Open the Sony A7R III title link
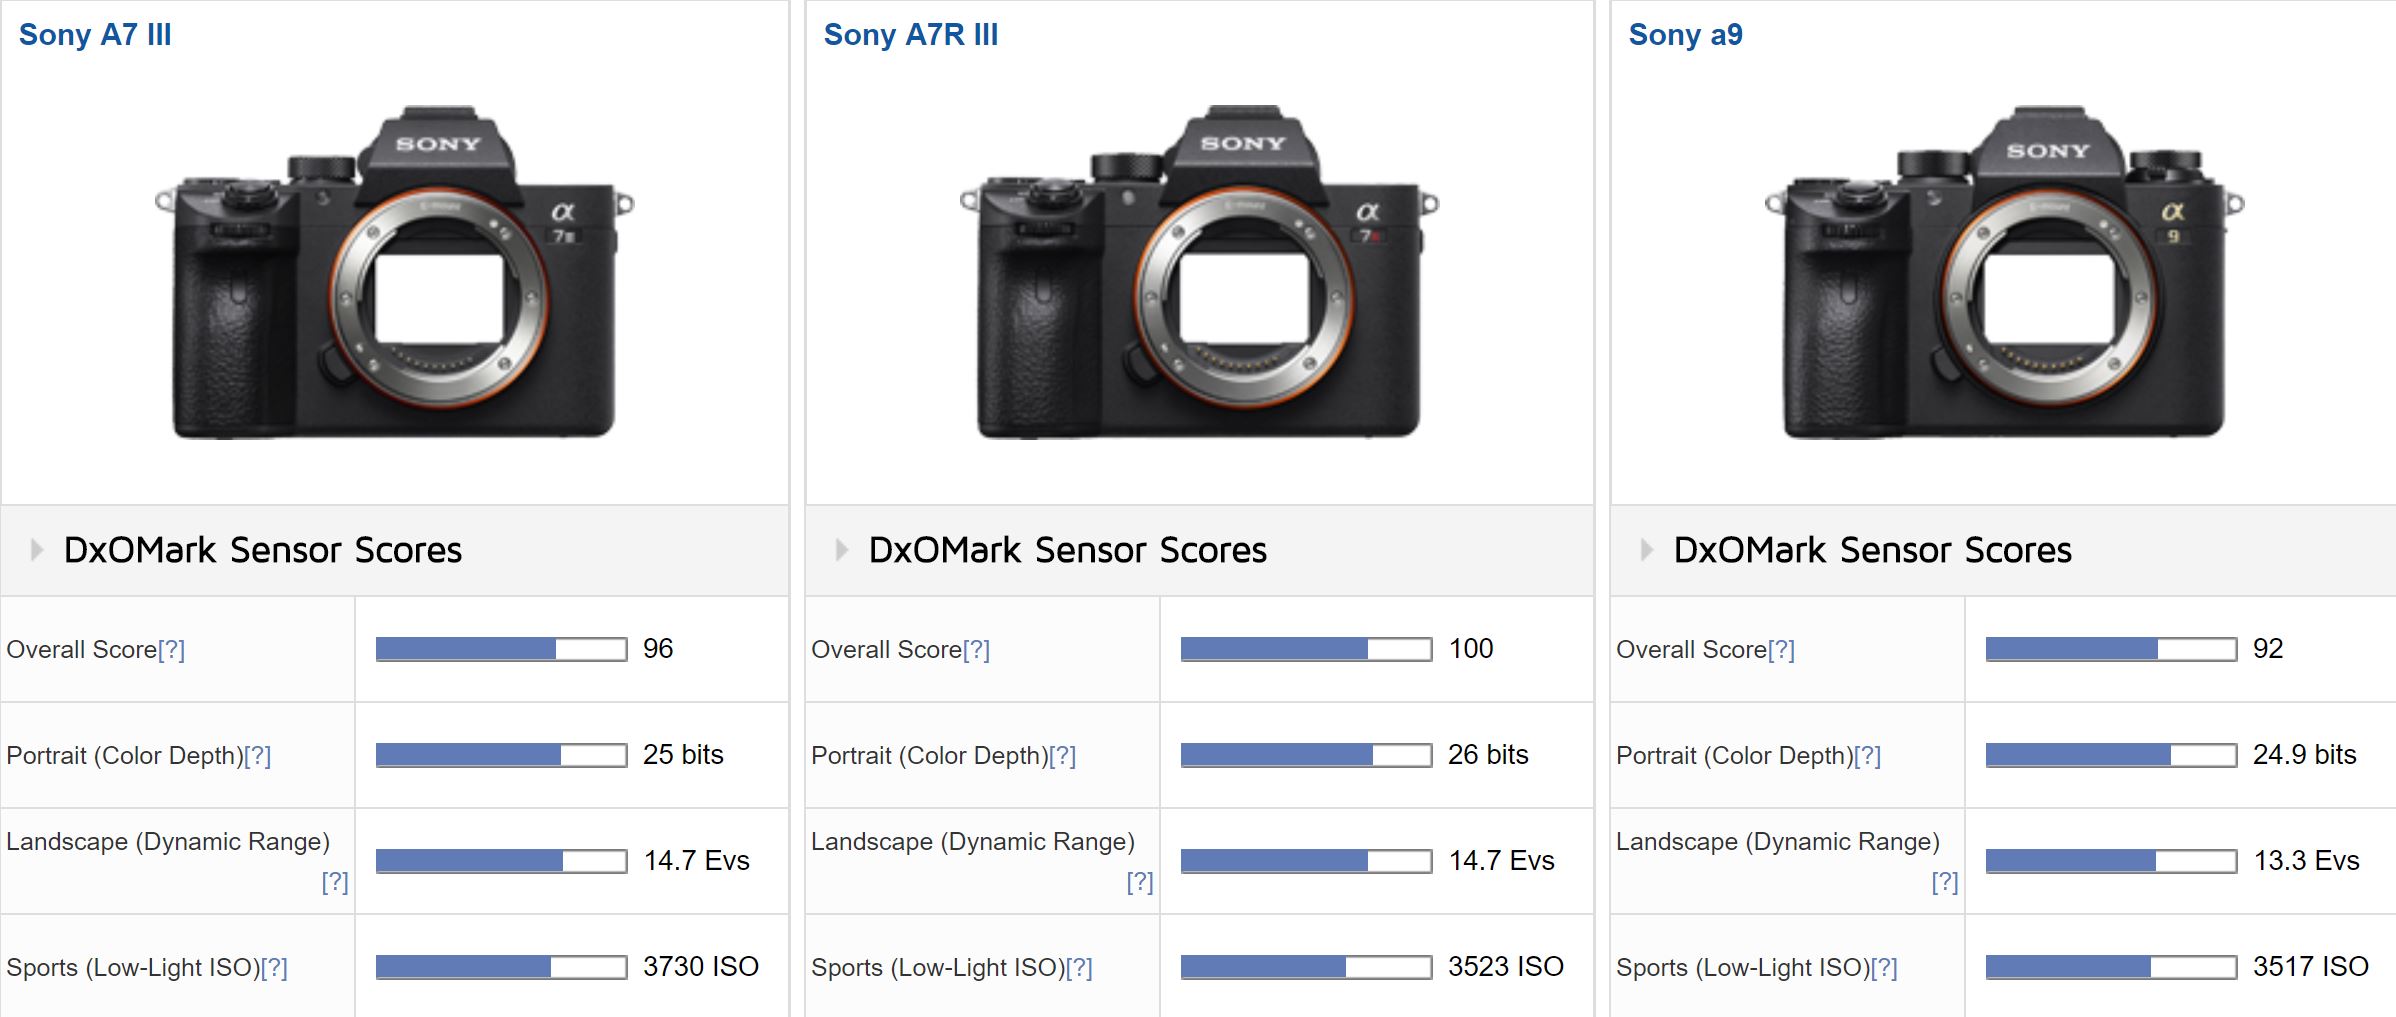 [910, 35]
